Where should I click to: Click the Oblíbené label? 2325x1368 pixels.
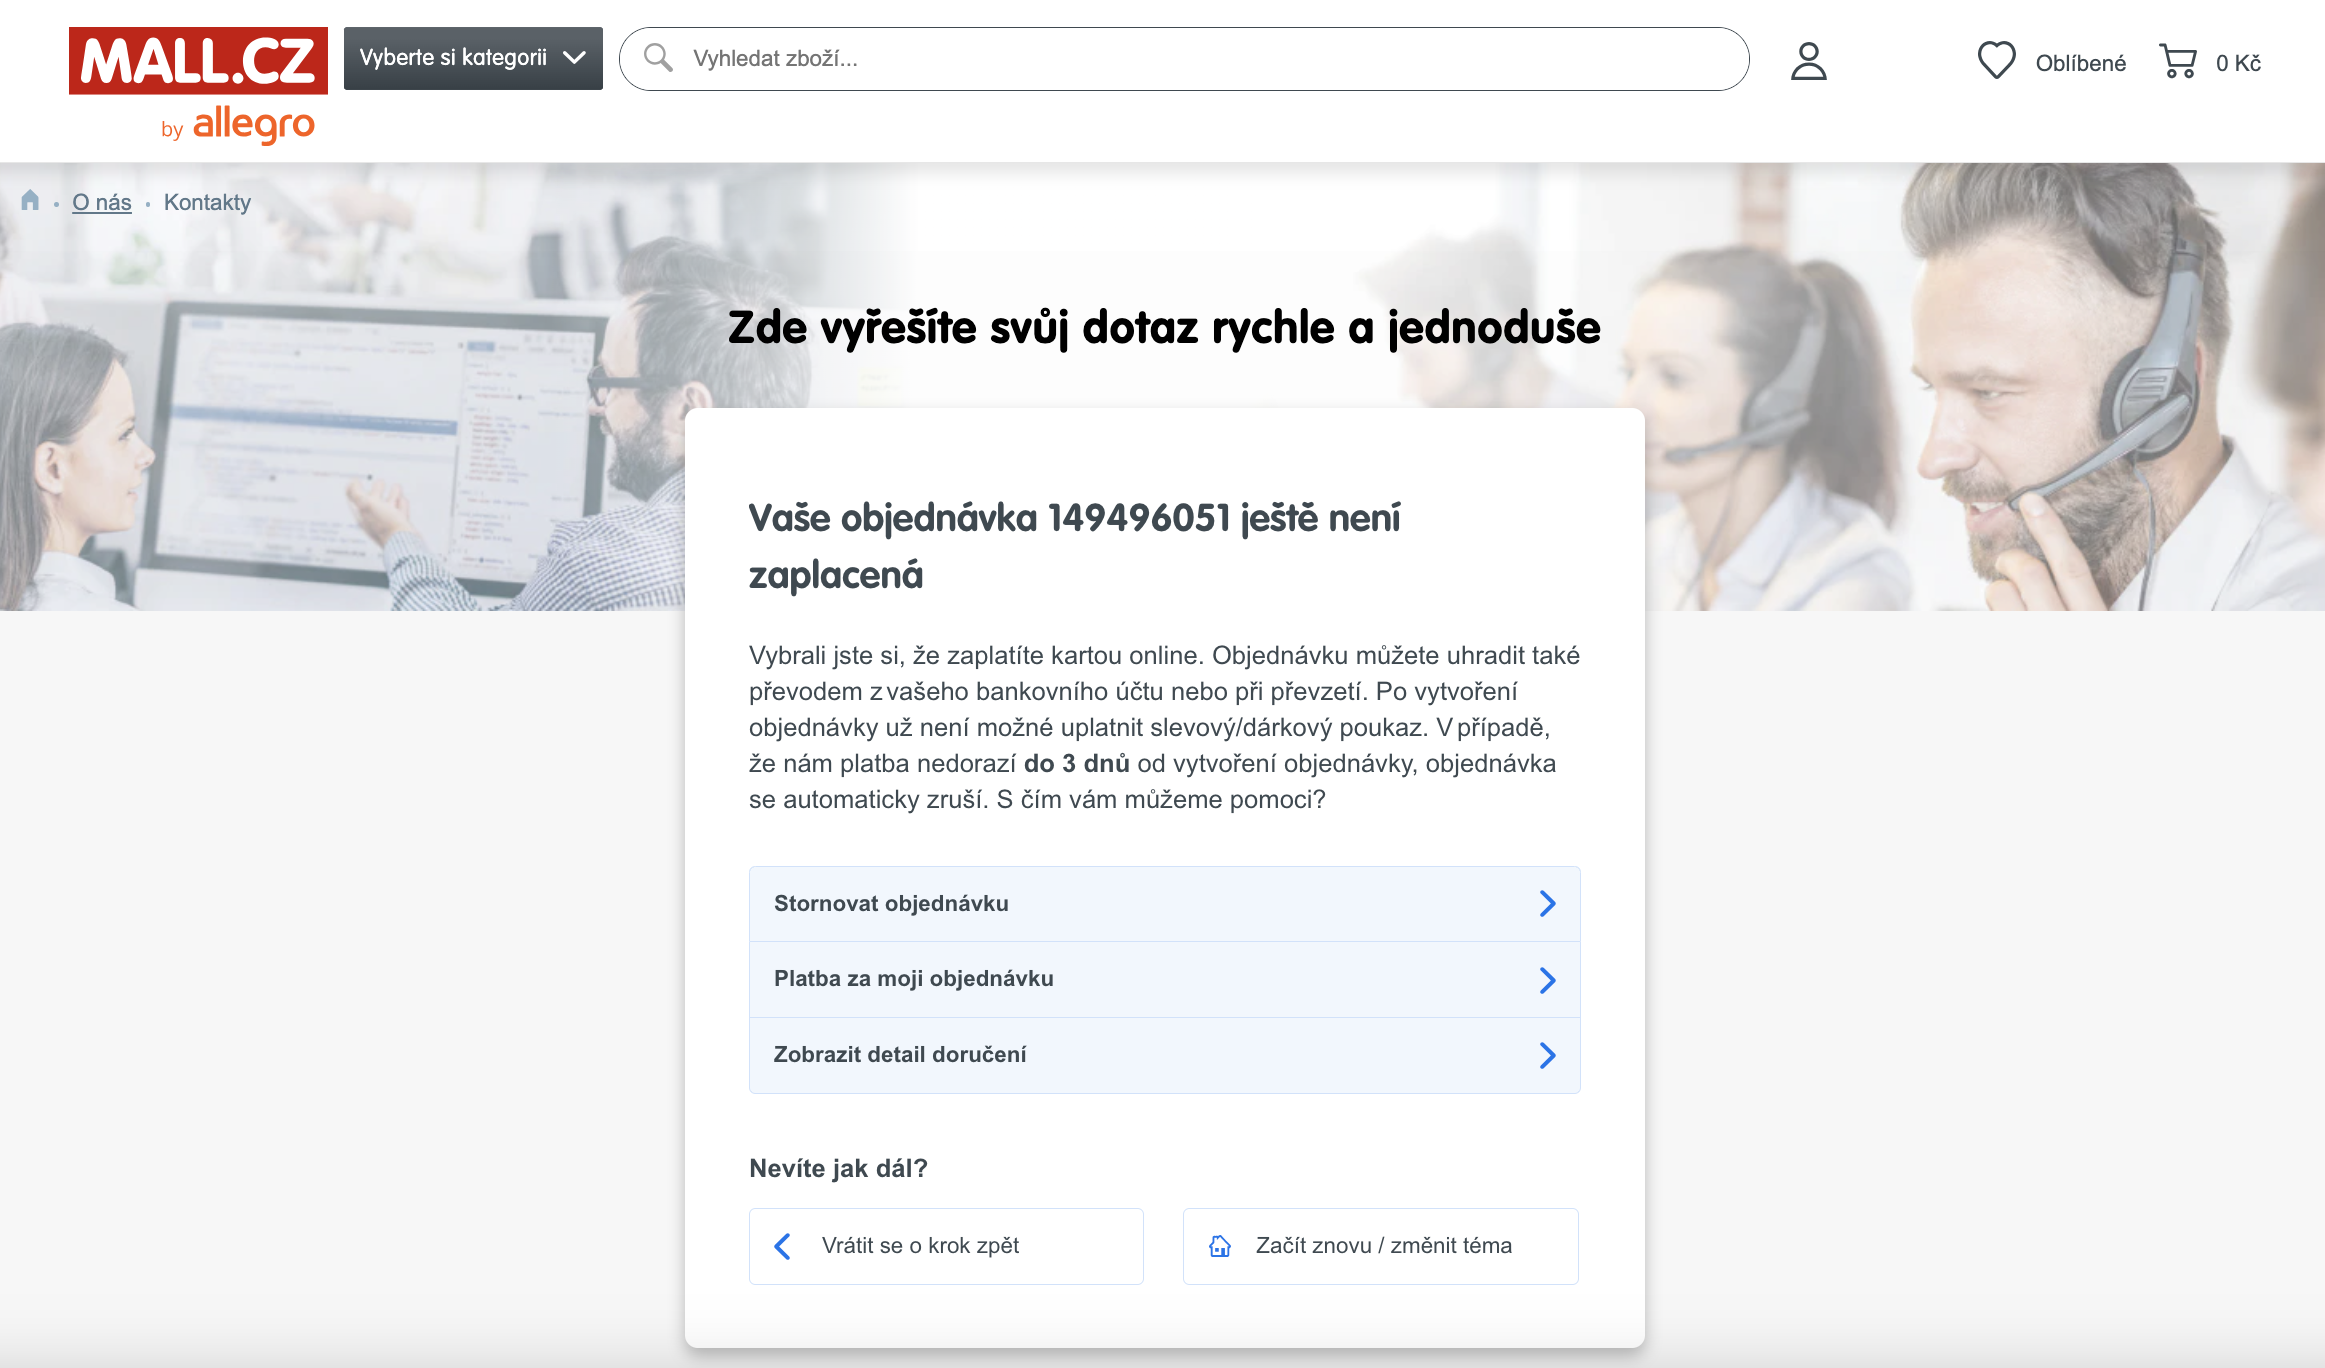click(2080, 63)
